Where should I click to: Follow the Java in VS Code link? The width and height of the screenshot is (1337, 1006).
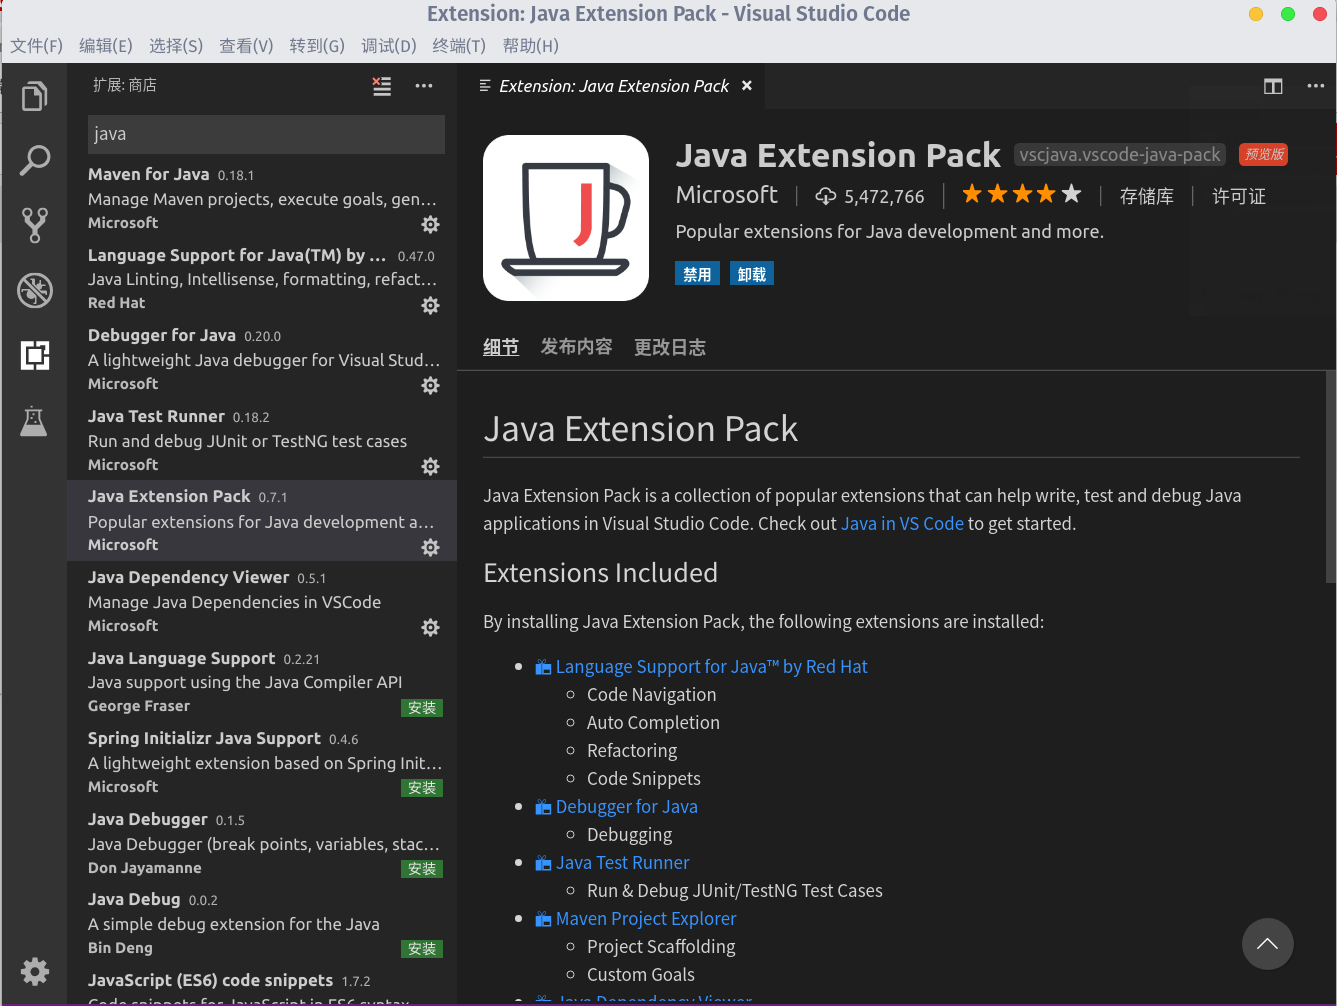click(x=902, y=523)
